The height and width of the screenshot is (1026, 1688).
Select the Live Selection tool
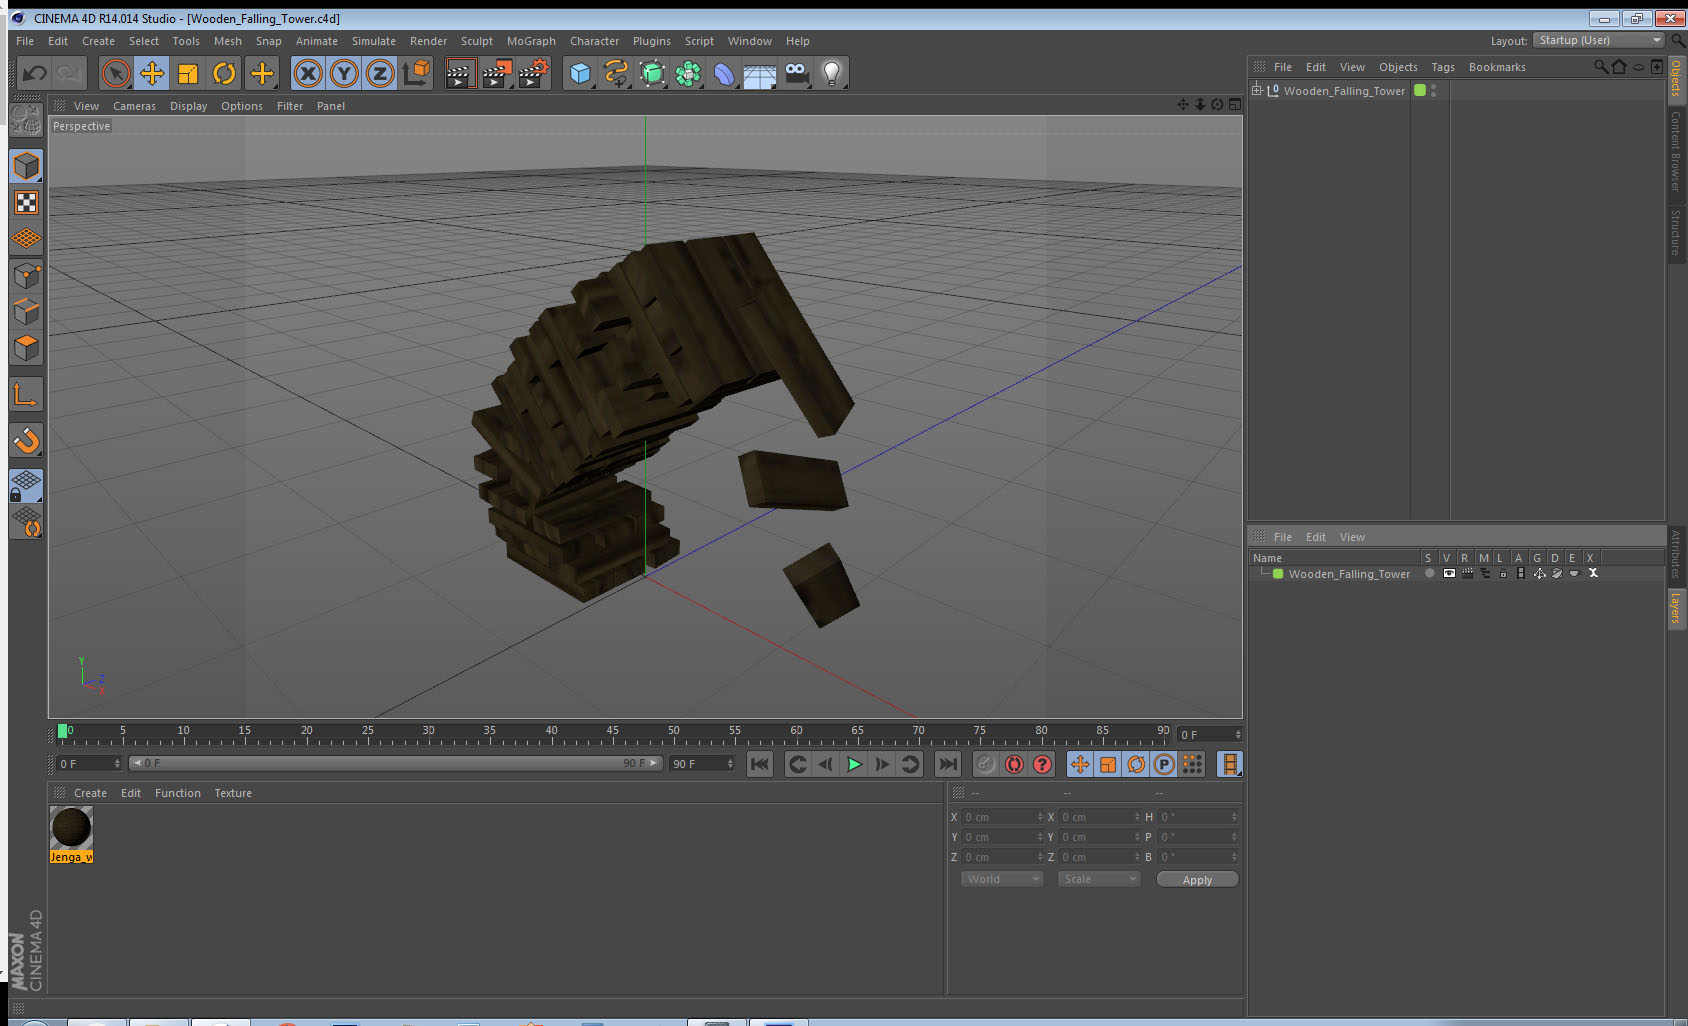[x=116, y=73]
